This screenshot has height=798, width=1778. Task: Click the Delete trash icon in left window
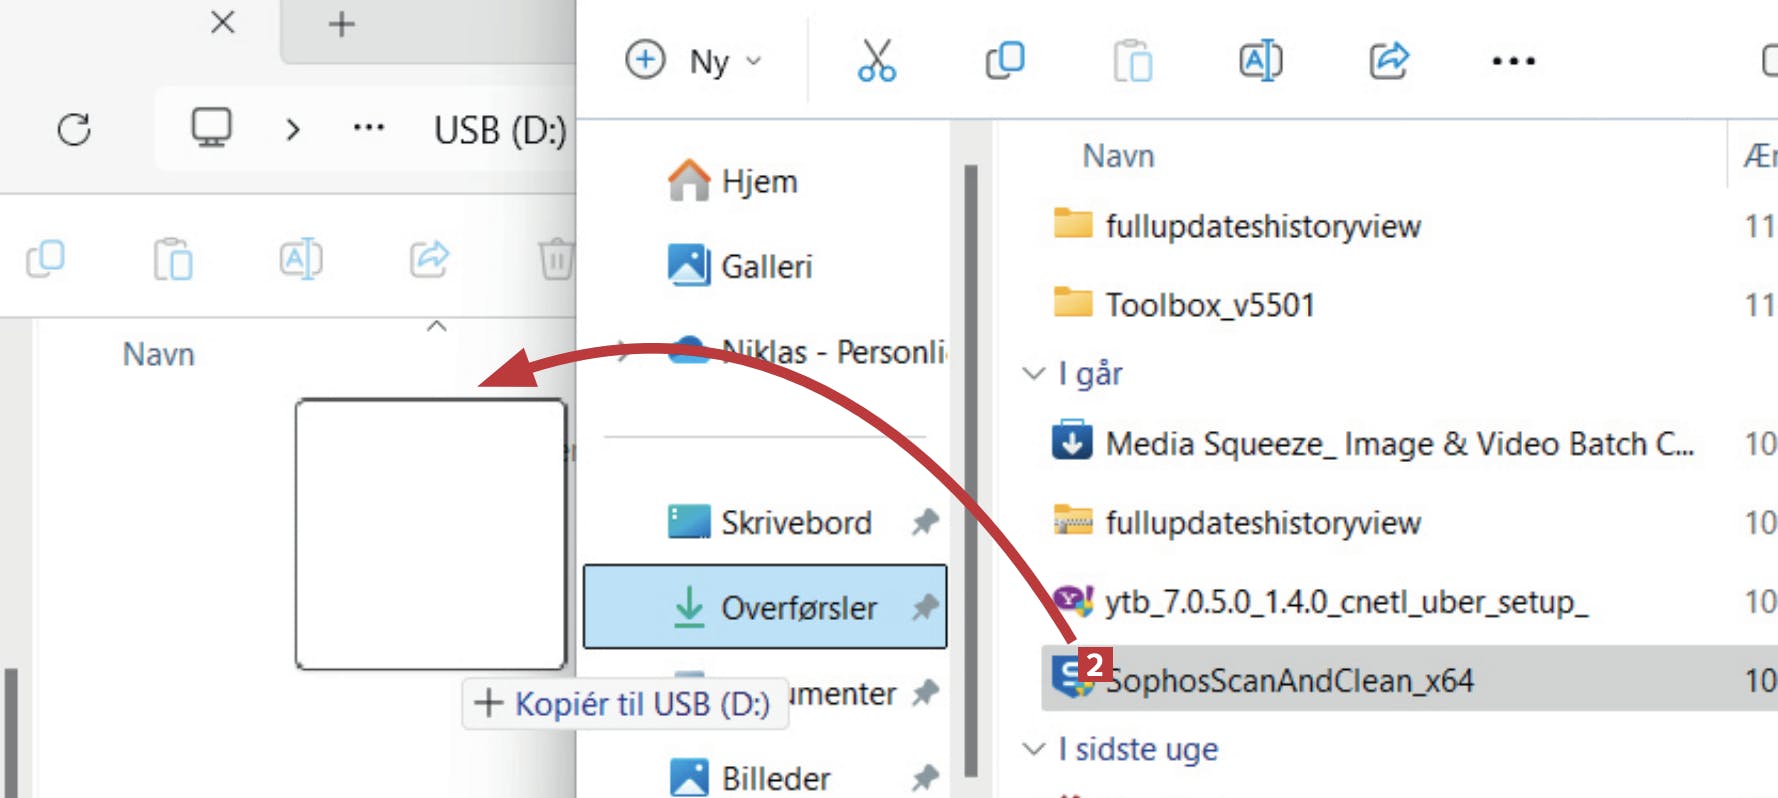click(556, 259)
